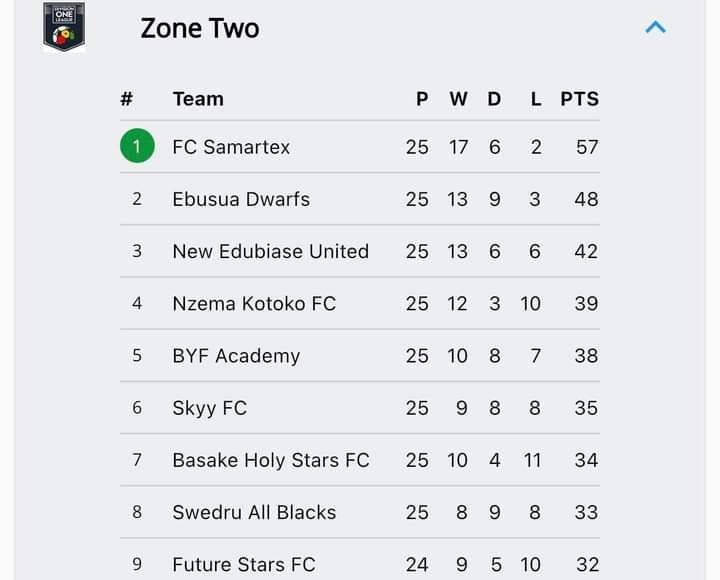720x580 pixels.
Task: Select Swedru All Blacks team
Action: [x=254, y=512]
